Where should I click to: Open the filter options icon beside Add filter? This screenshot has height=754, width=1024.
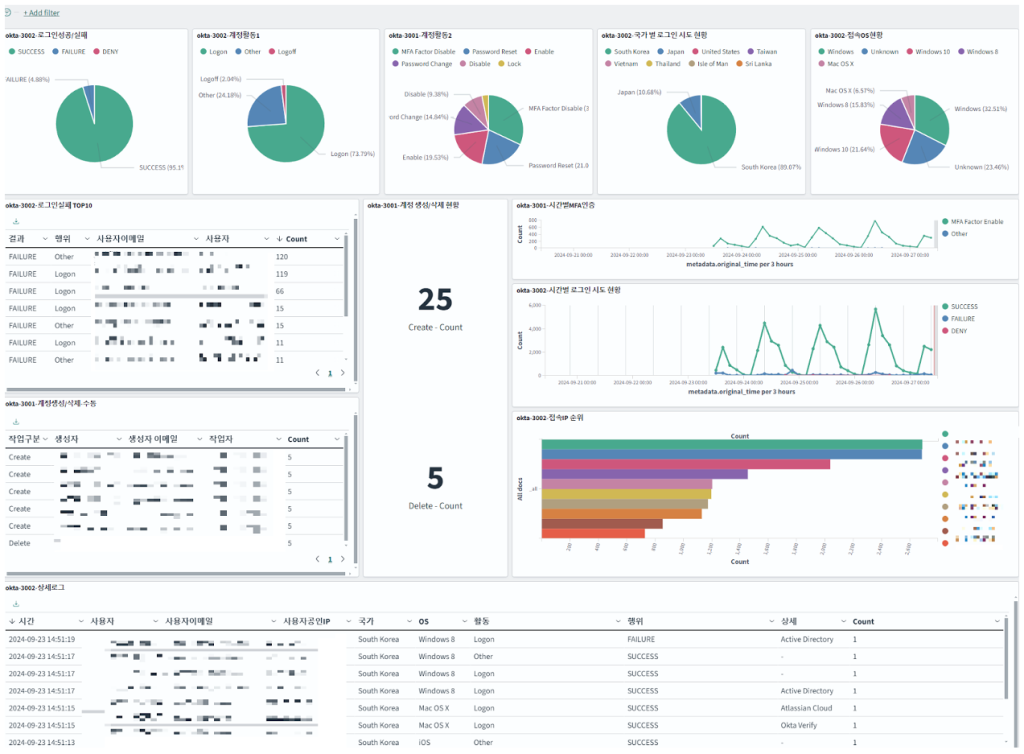point(7,12)
